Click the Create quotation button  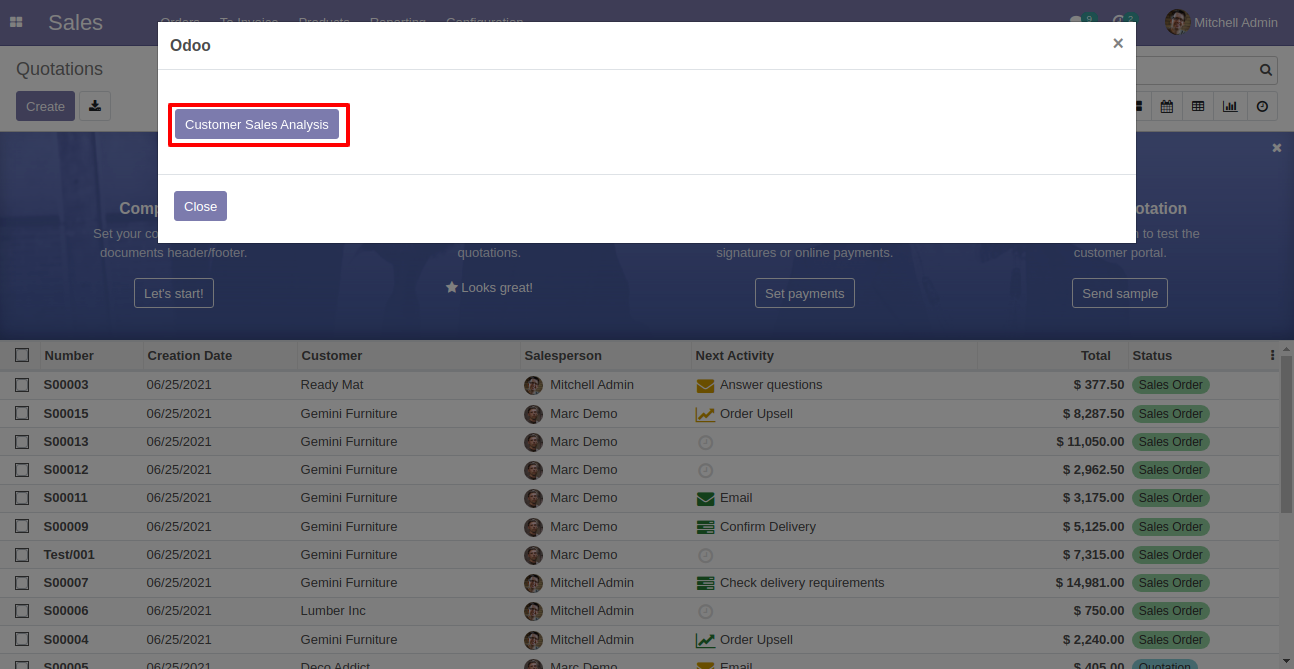tap(45, 106)
